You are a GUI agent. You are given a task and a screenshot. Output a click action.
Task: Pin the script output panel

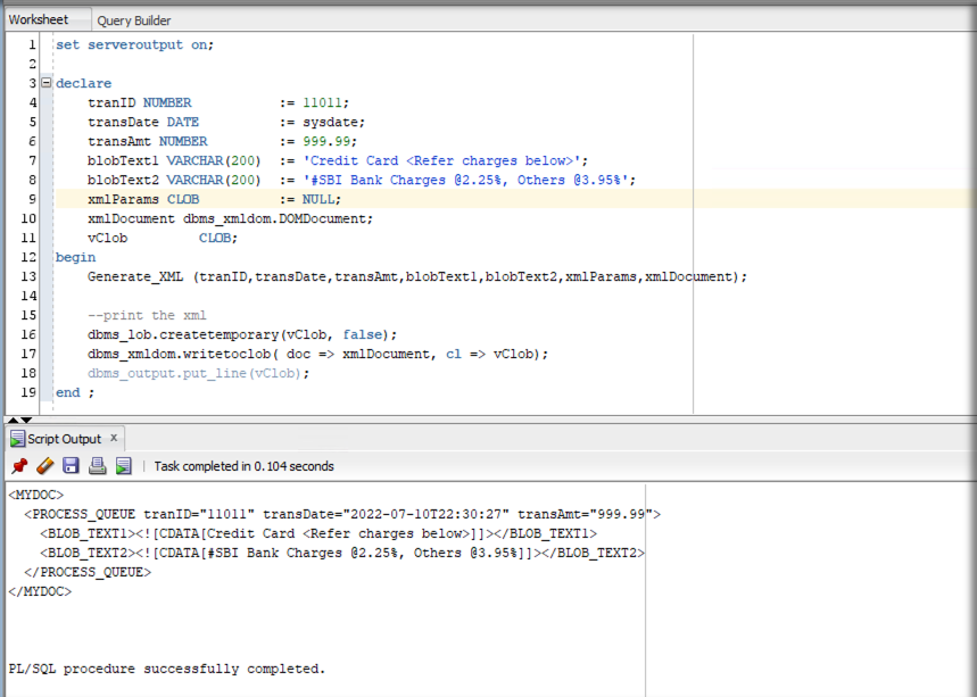[19, 466]
